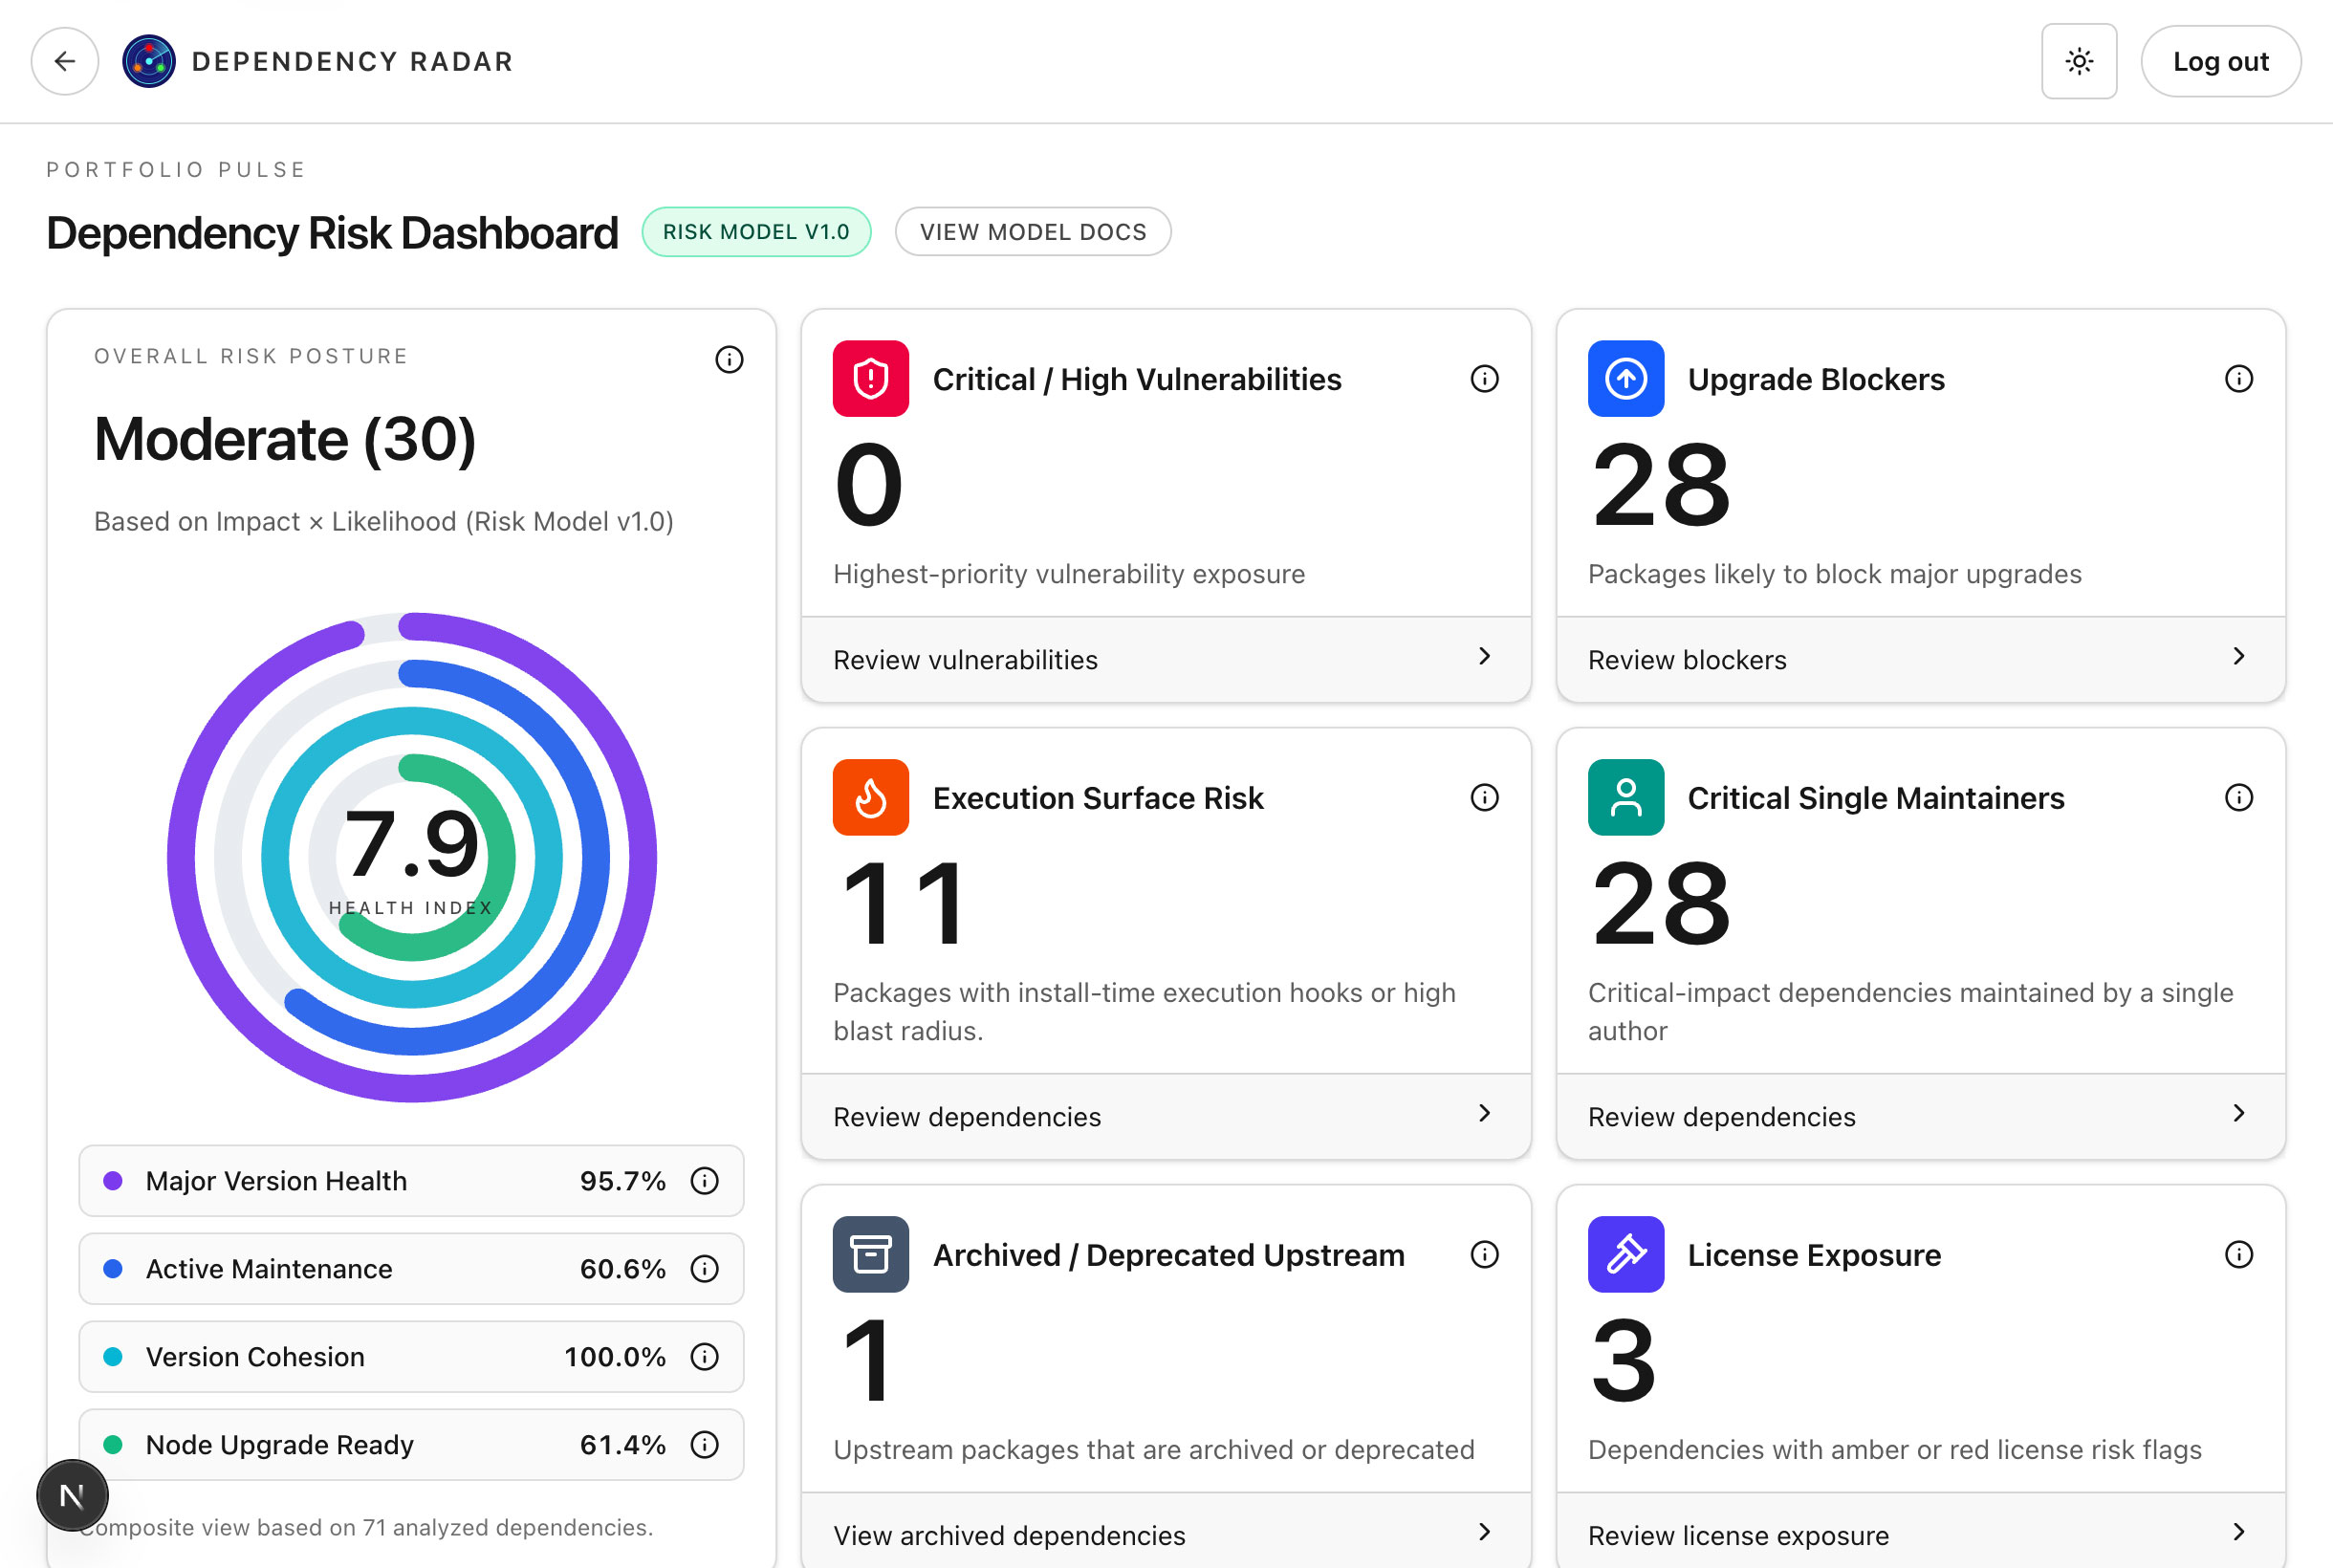Screen dimensions: 2333x1568
Task: Click the Log out button
Action: tap(2220, 62)
